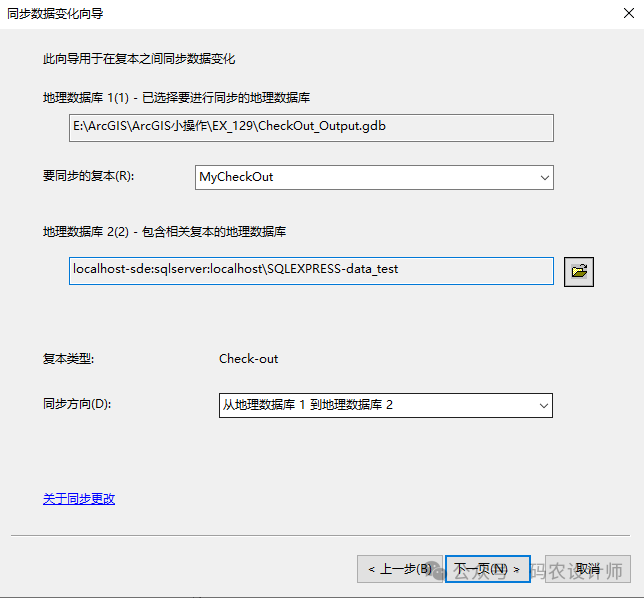Close the 同步数据变化向导 dialog window

tap(620, 14)
